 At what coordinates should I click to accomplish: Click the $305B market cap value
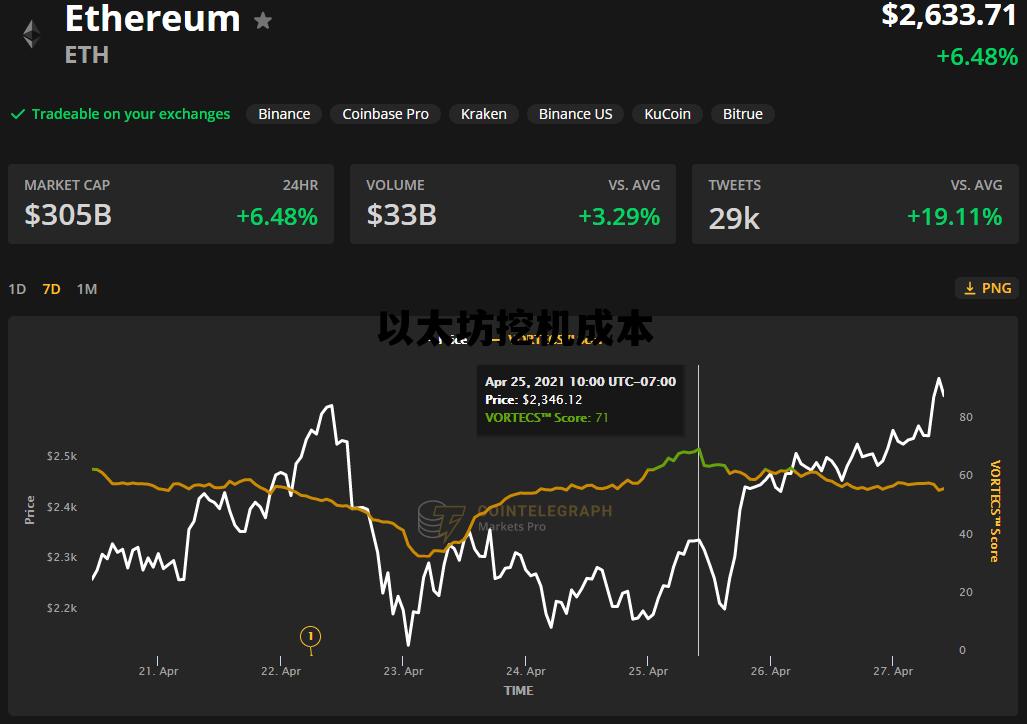[68, 215]
